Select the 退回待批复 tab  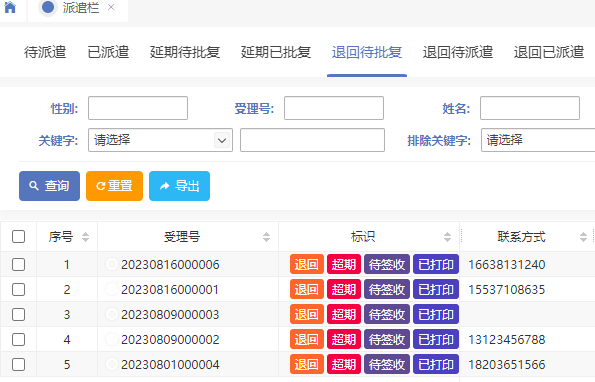point(367,52)
